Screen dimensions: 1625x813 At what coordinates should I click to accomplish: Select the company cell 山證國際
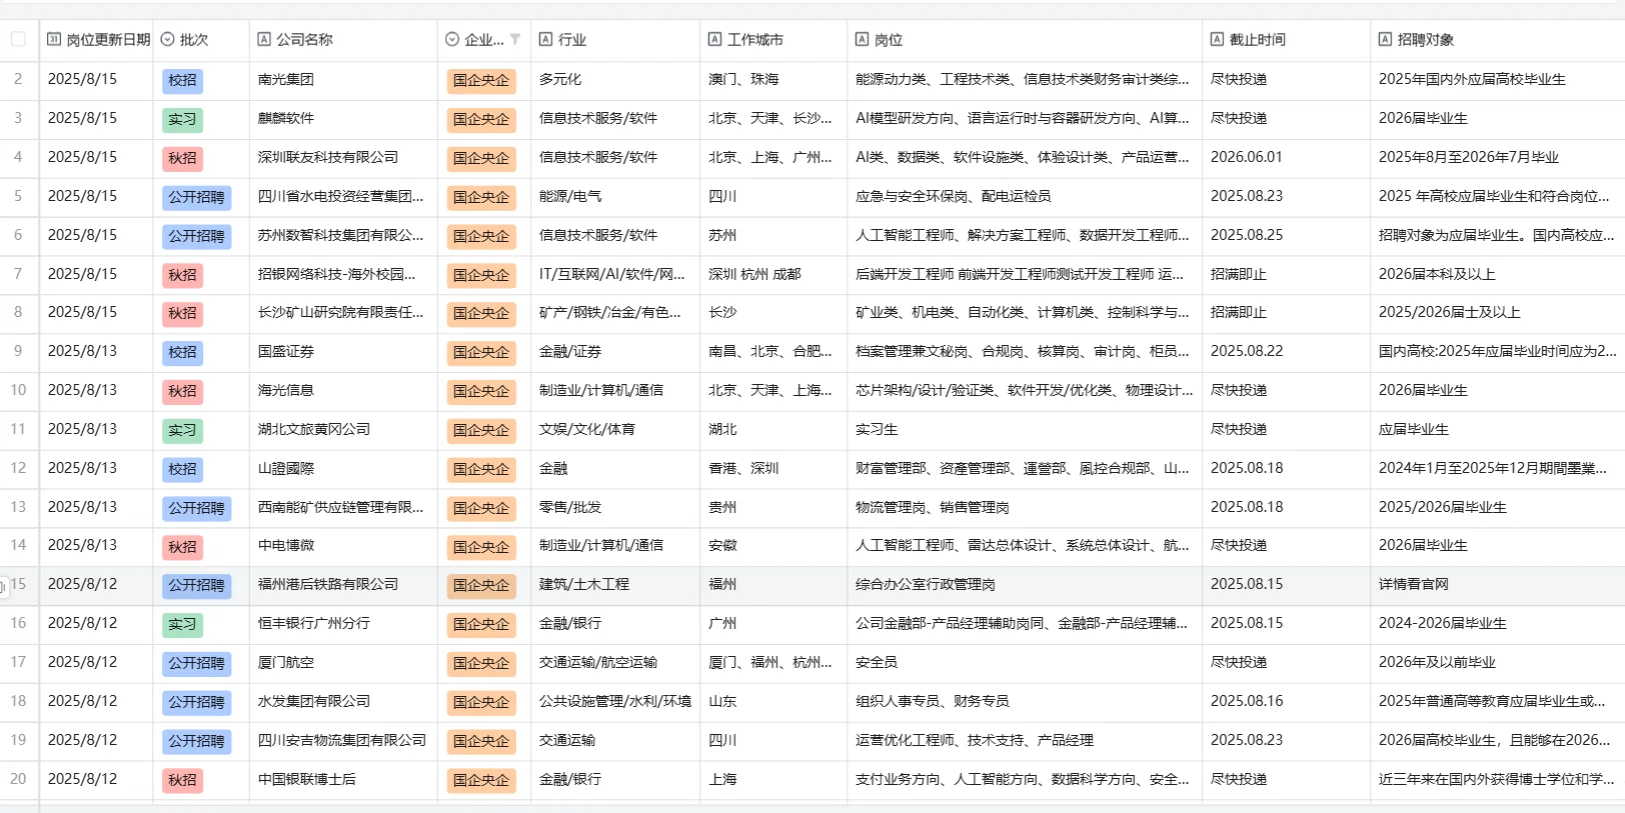[x=343, y=469]
